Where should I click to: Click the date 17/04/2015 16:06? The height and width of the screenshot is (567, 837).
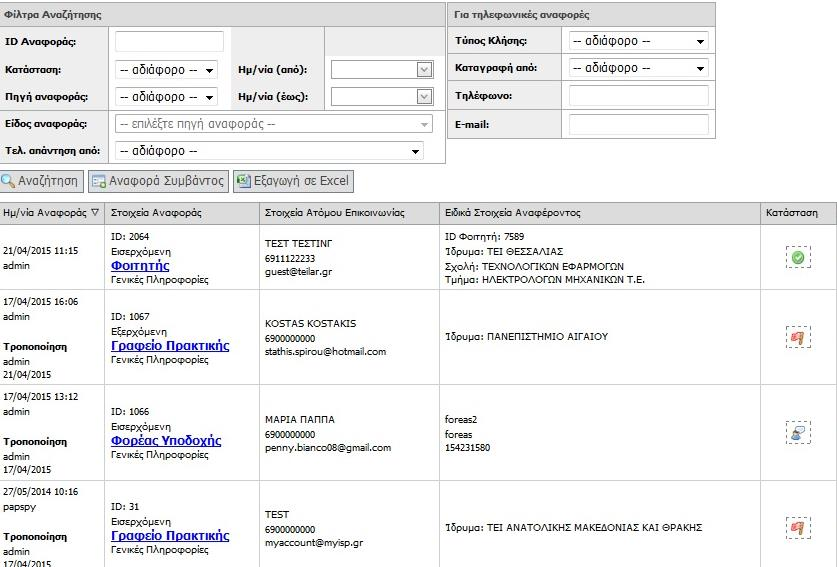point(41,302)
